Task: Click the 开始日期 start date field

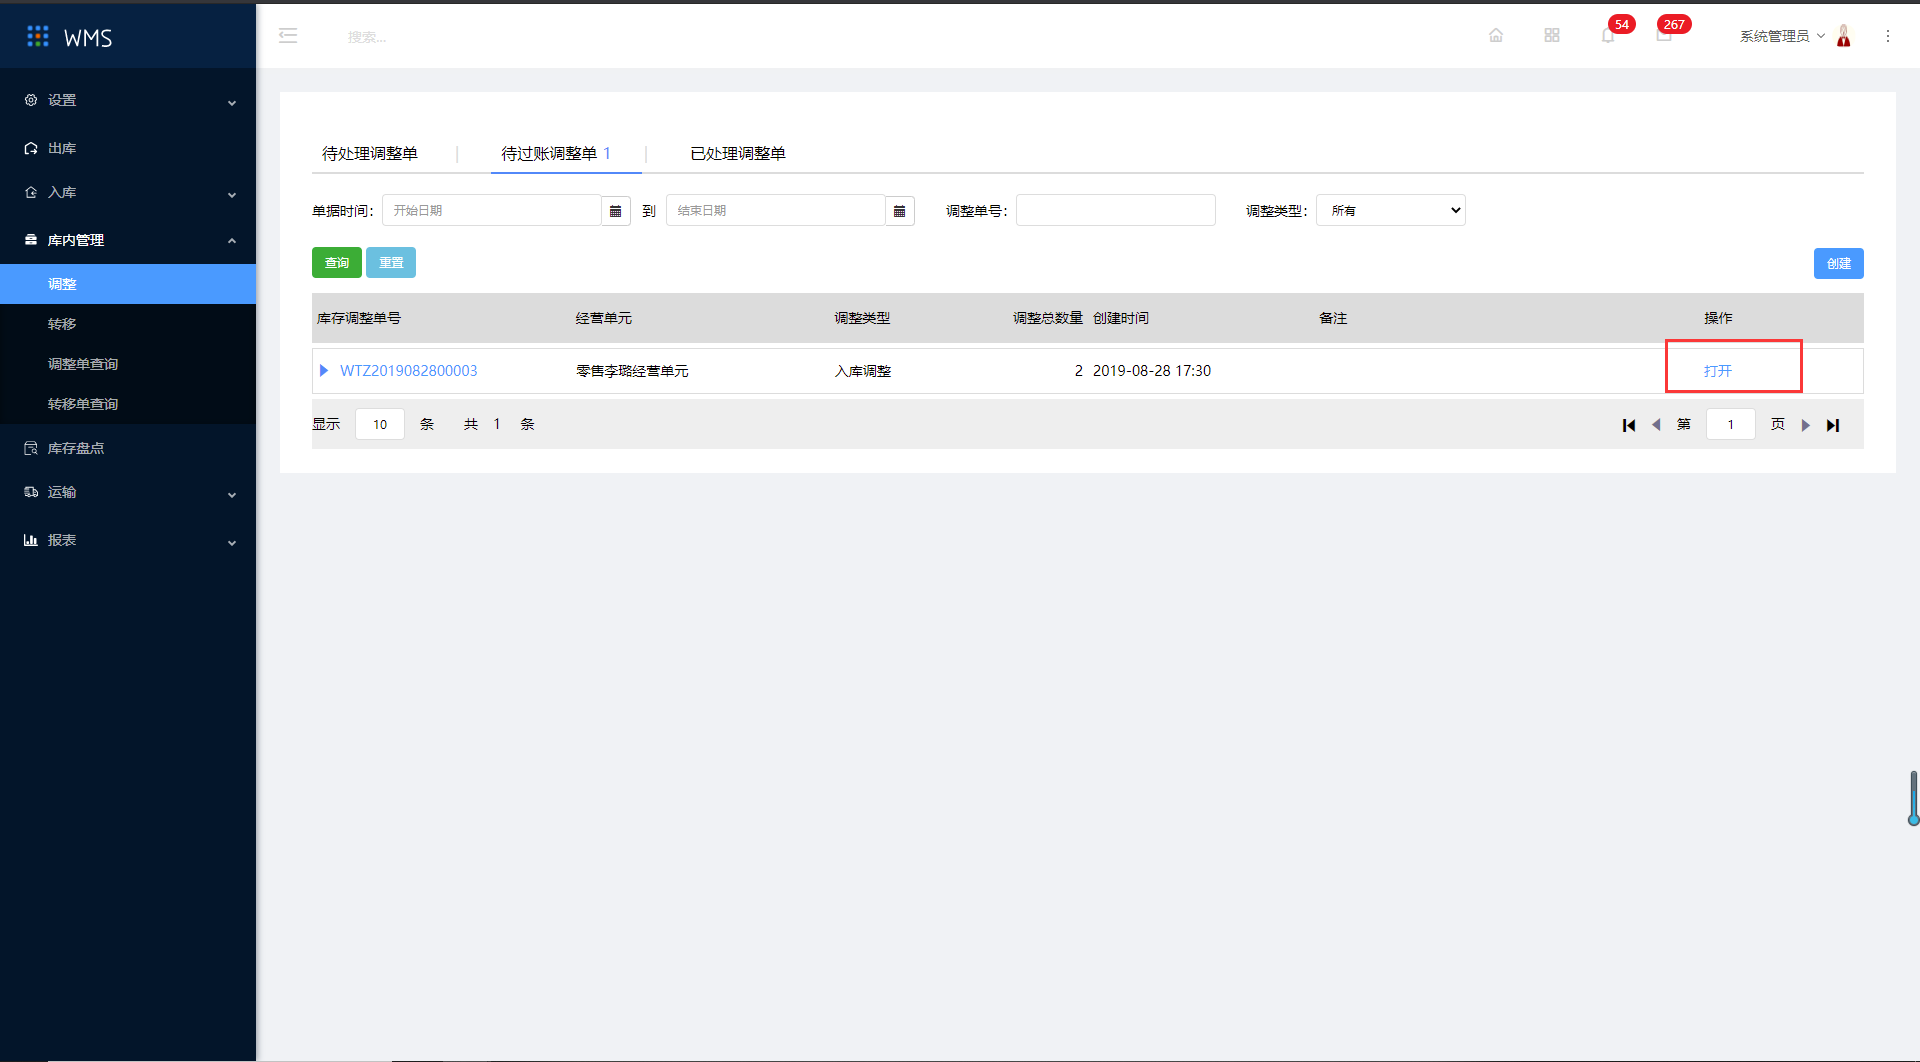Action: point(492,211)
